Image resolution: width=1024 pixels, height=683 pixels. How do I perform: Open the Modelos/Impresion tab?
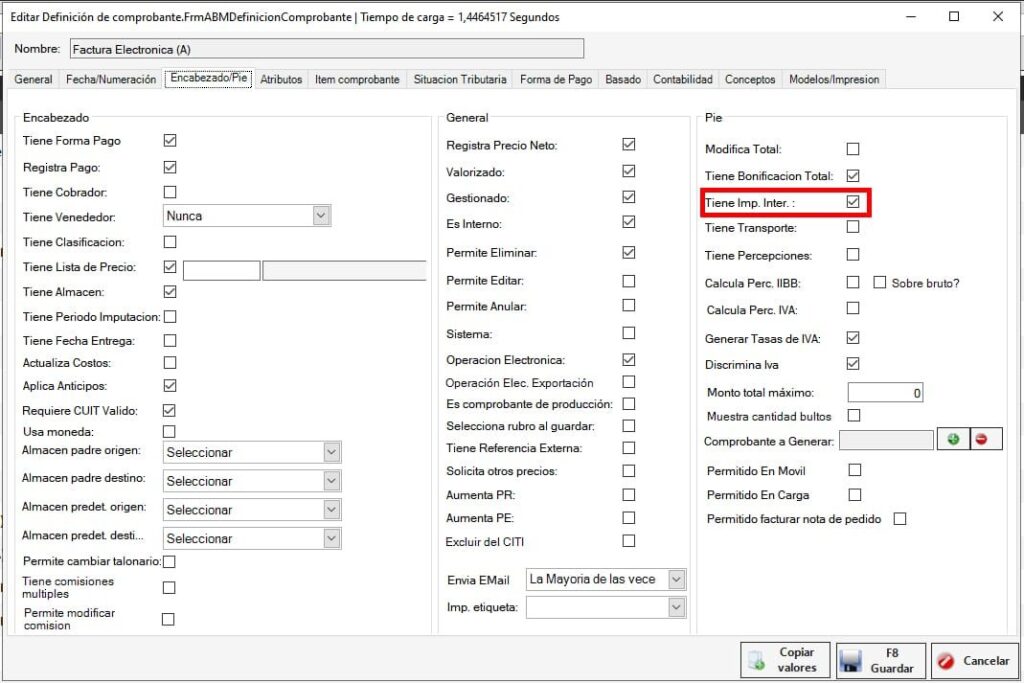[x=834, y=80]
